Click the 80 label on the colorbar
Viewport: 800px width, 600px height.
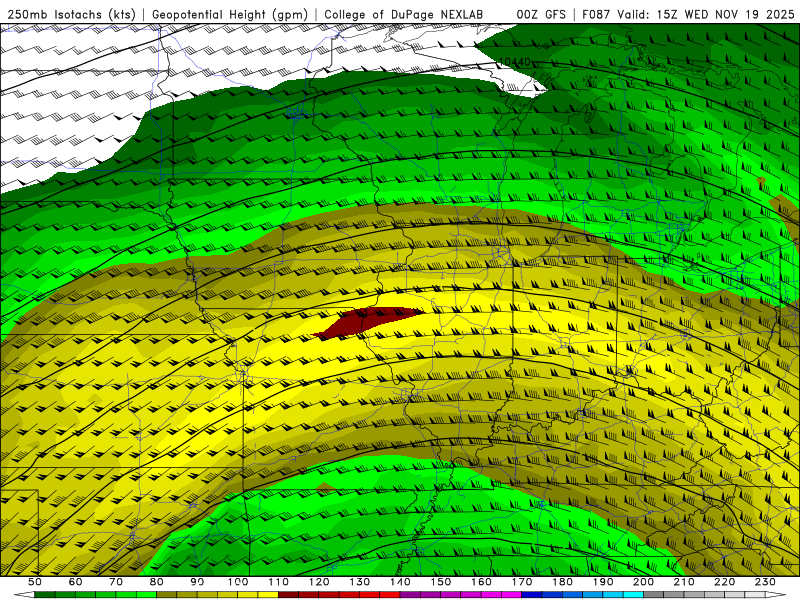[x=157, y=582]
